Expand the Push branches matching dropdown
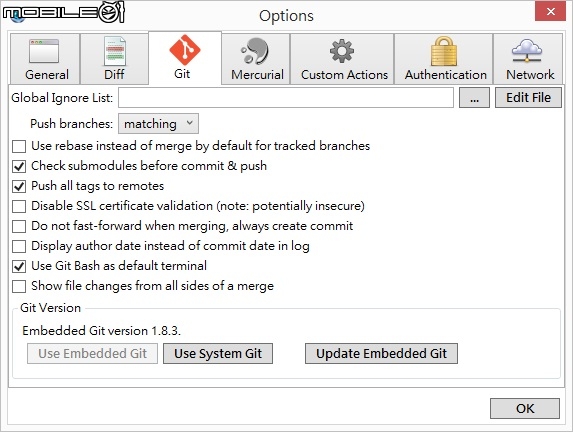Viewport: 573px width, 432px height. (x=158, y=124)
